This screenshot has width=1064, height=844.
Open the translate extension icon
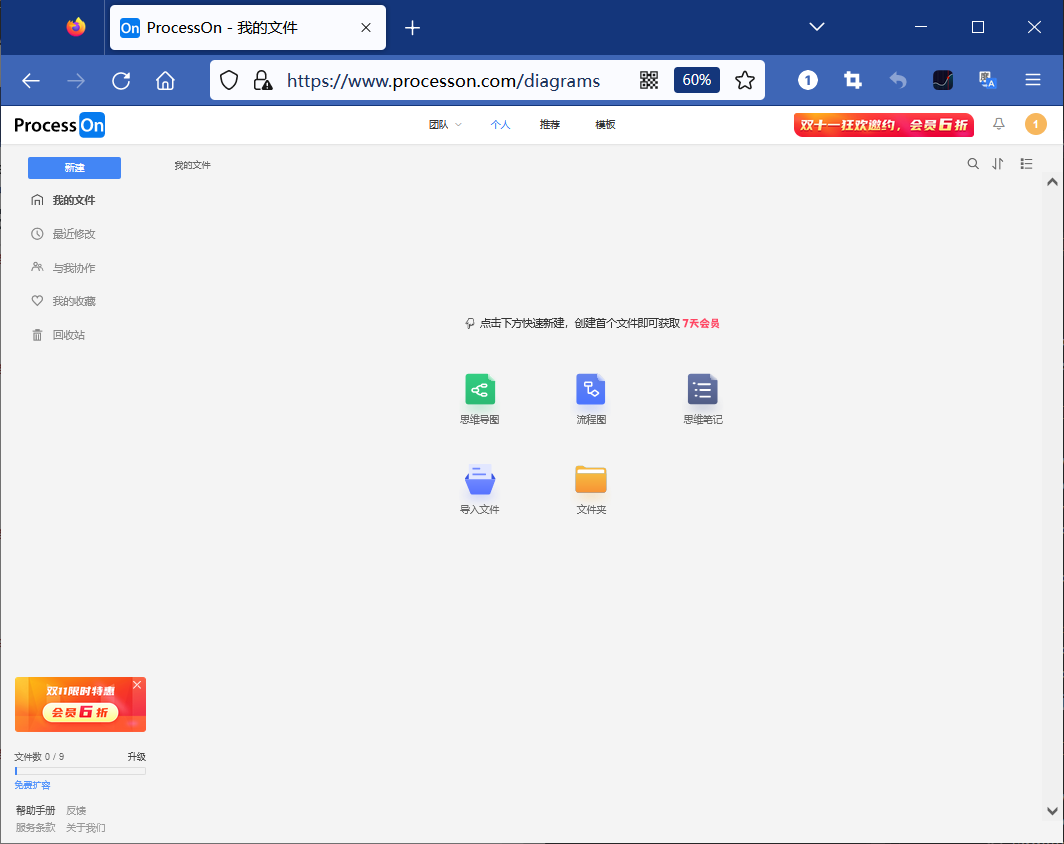(987, 81)
